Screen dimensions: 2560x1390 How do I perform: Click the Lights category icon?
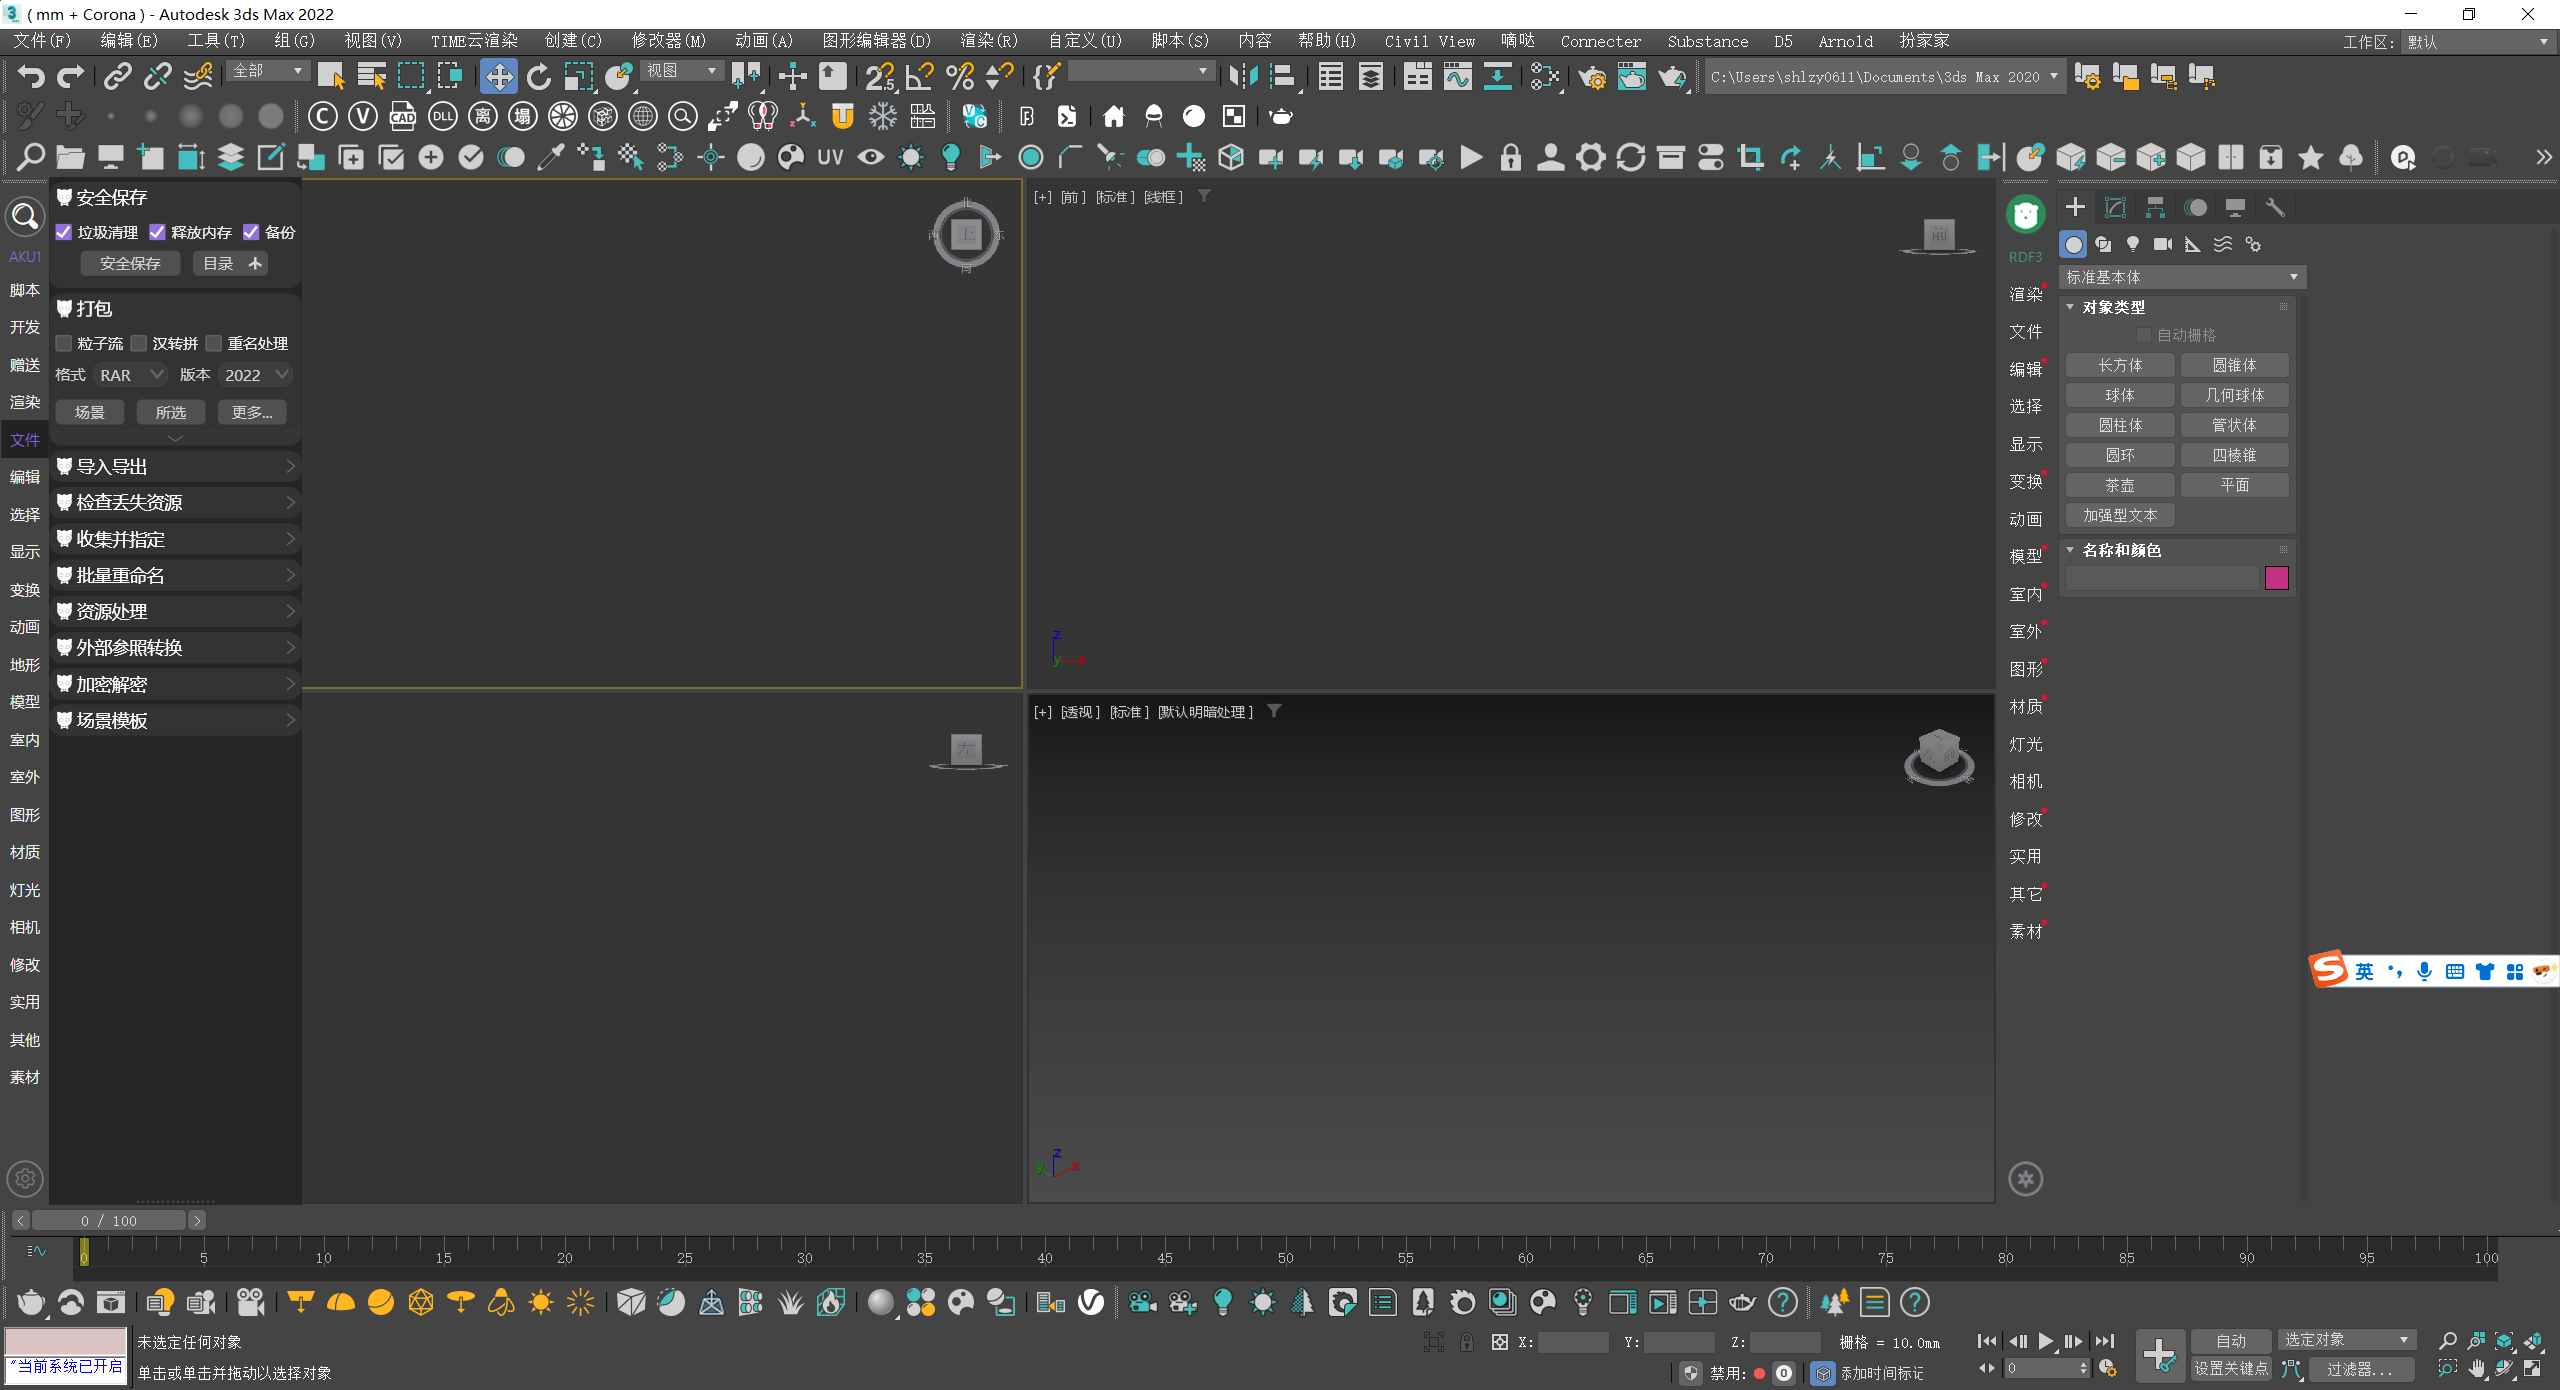point(2133,244)
